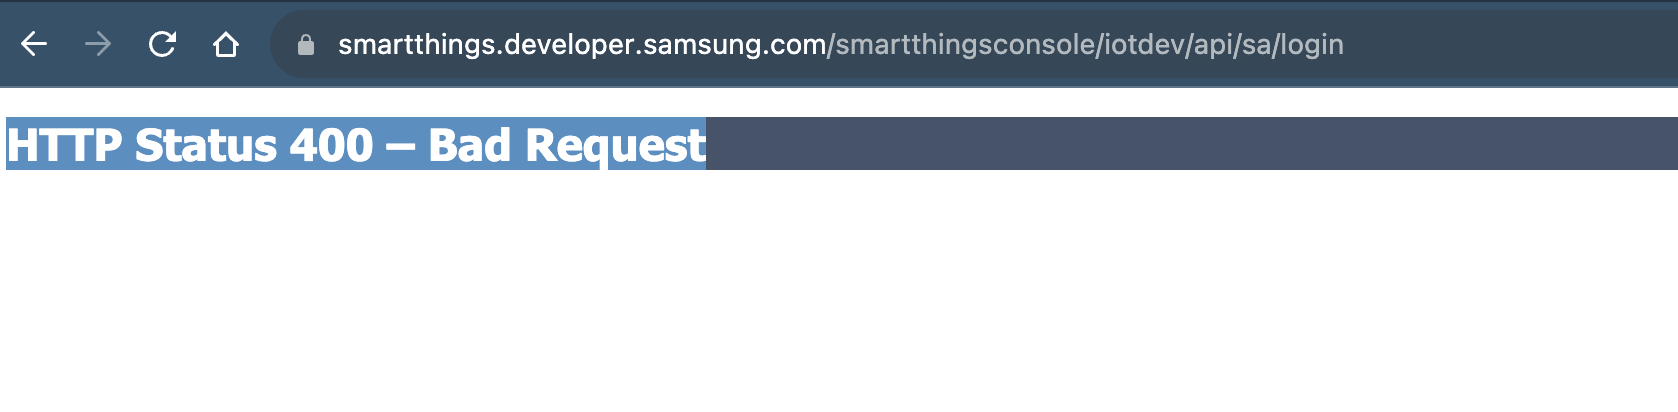Click the "HTTP Status 400 – Bad Request" heading

pos(356,144)
